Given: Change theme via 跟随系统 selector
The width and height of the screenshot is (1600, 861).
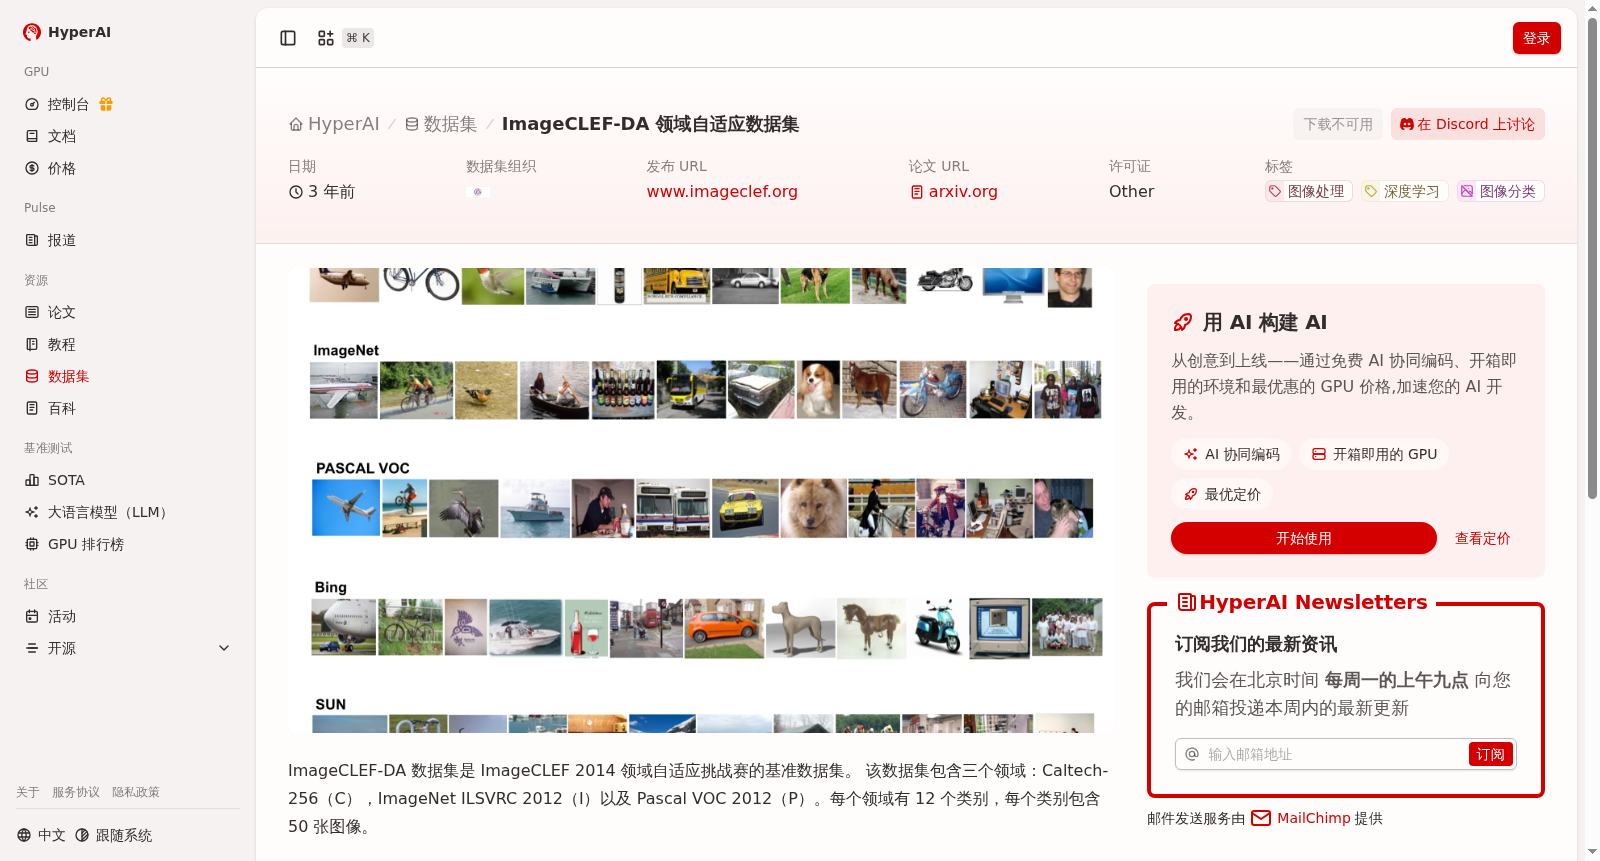Looking at the screenshot, I should point(113,835).
